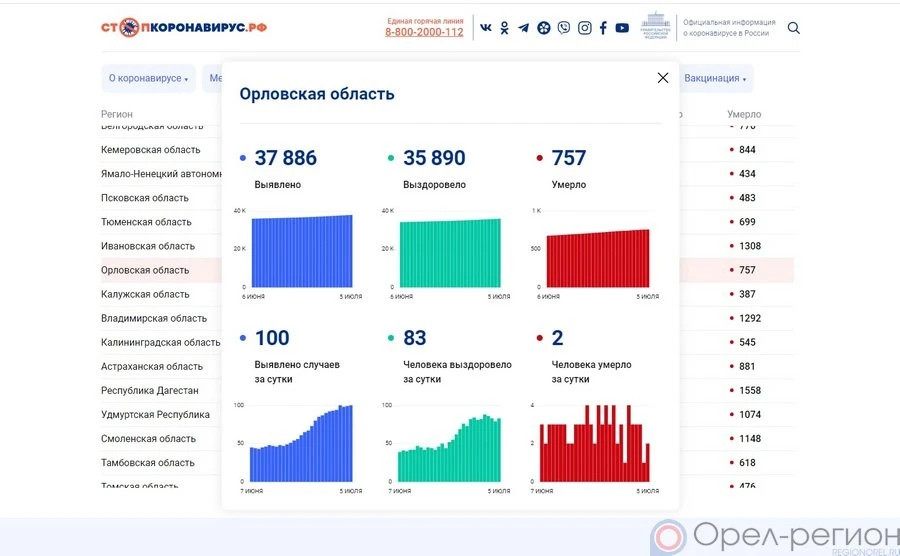Click the 'Регион' column header

tap(117, 115)
